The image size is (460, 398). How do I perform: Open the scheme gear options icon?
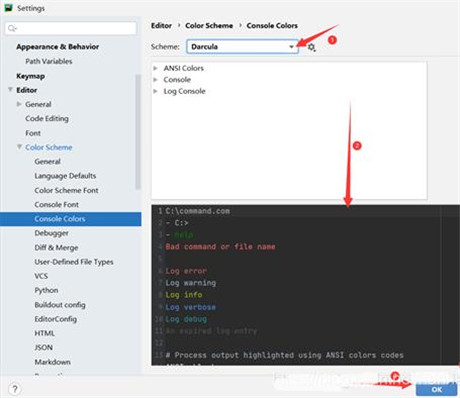pyautogui.click(x=311, y=47)
